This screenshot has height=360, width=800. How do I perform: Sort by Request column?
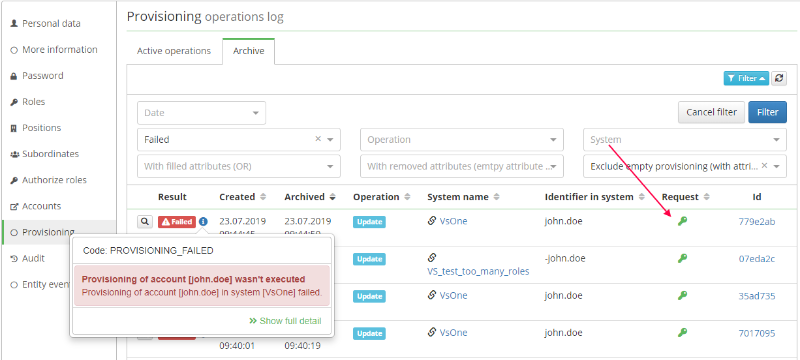(x=686, y=197)
